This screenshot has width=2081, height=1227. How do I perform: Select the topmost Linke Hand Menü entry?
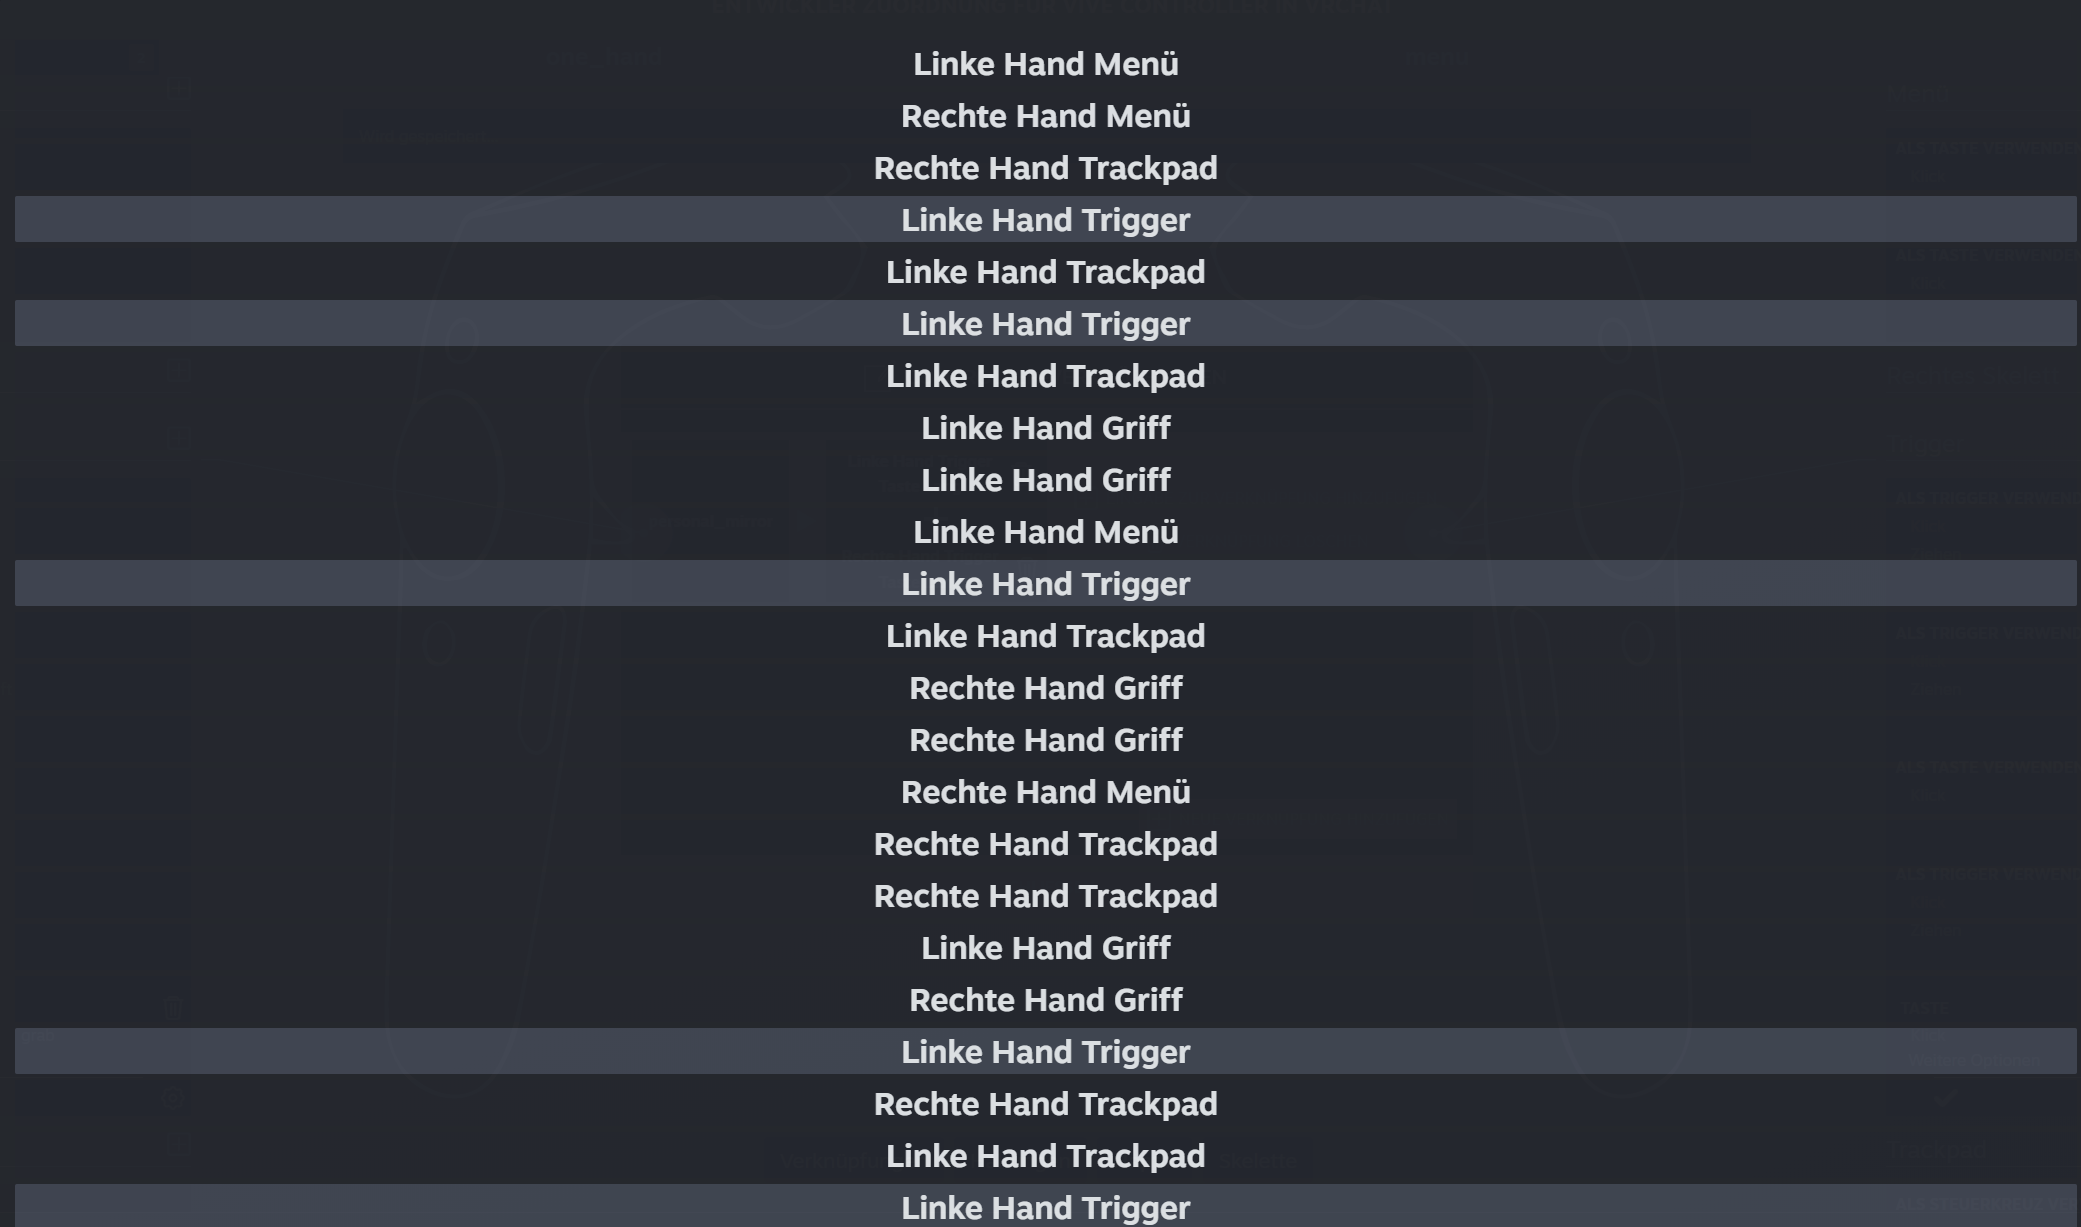click(1045, 64)
